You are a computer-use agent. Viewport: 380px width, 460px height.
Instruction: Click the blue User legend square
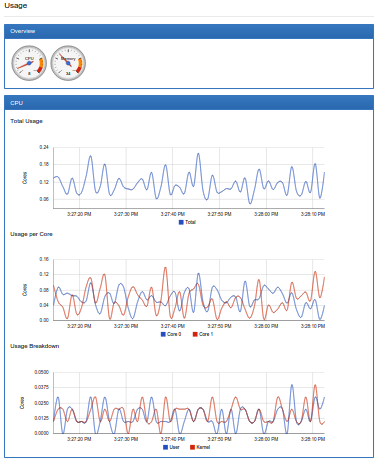165,447
